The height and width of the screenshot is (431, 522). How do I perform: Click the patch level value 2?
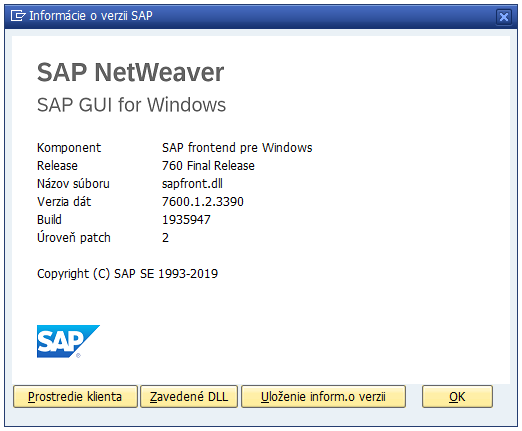pos(165,238)
